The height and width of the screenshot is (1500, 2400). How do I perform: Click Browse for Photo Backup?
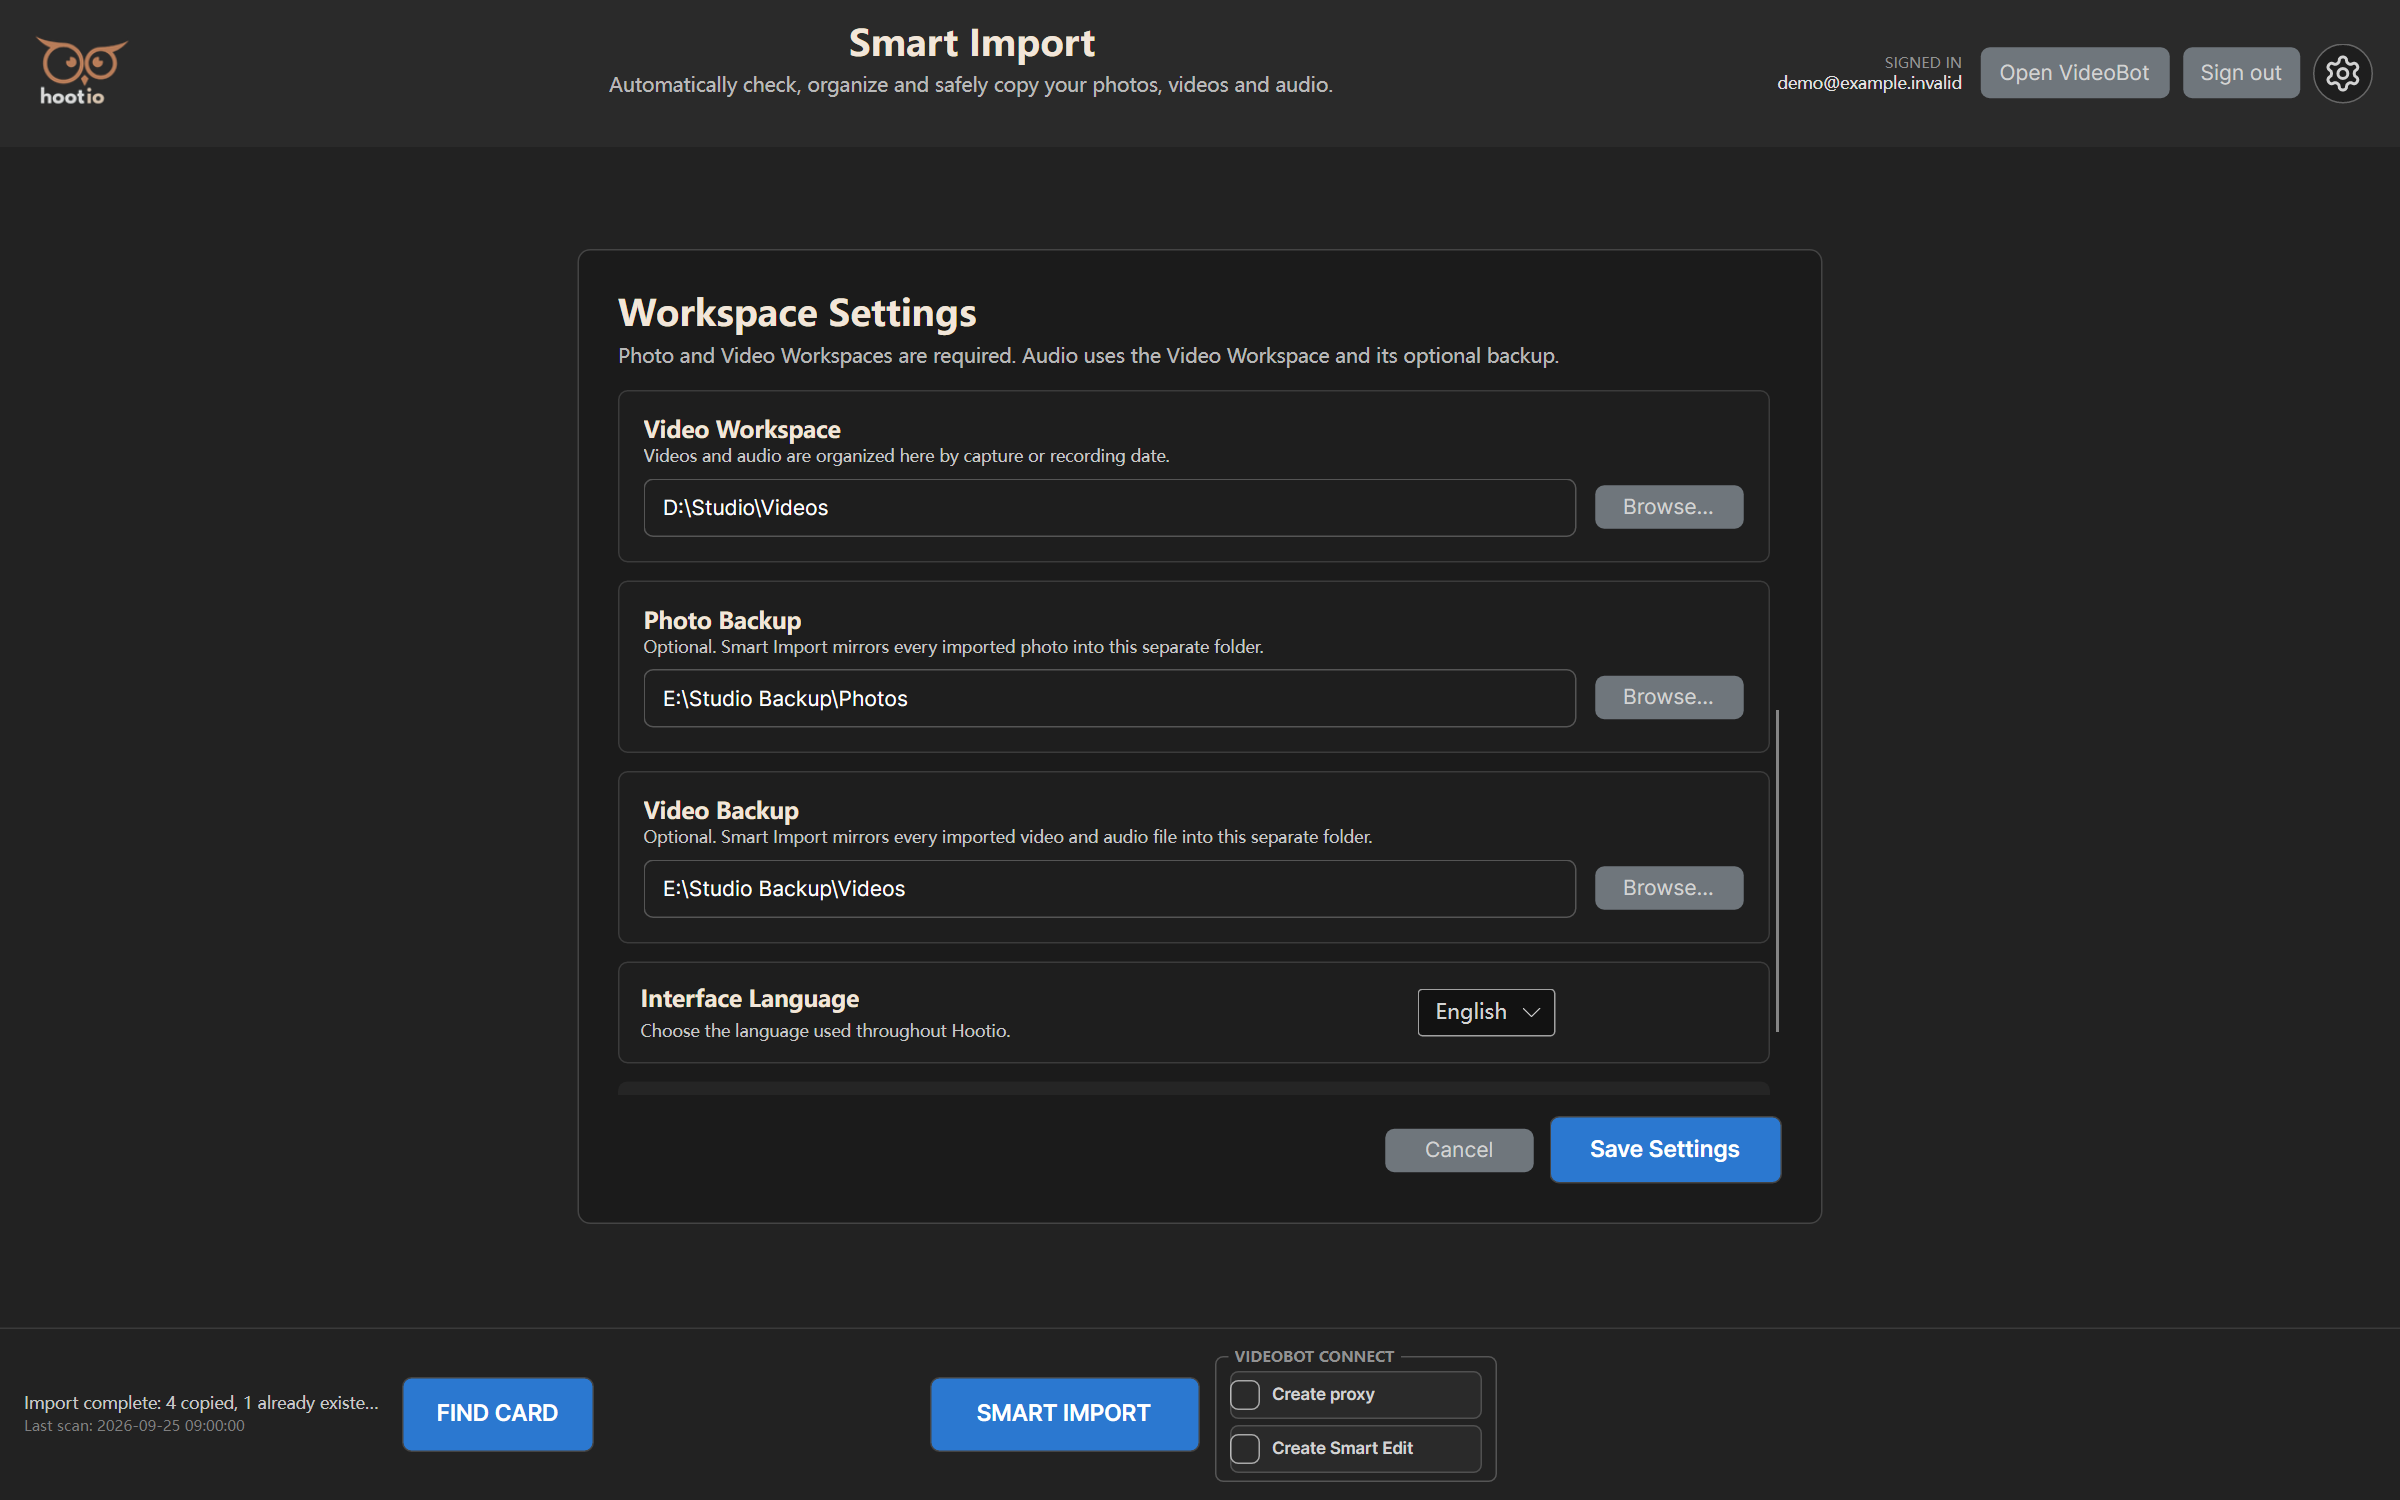(x=1668, y=697)
